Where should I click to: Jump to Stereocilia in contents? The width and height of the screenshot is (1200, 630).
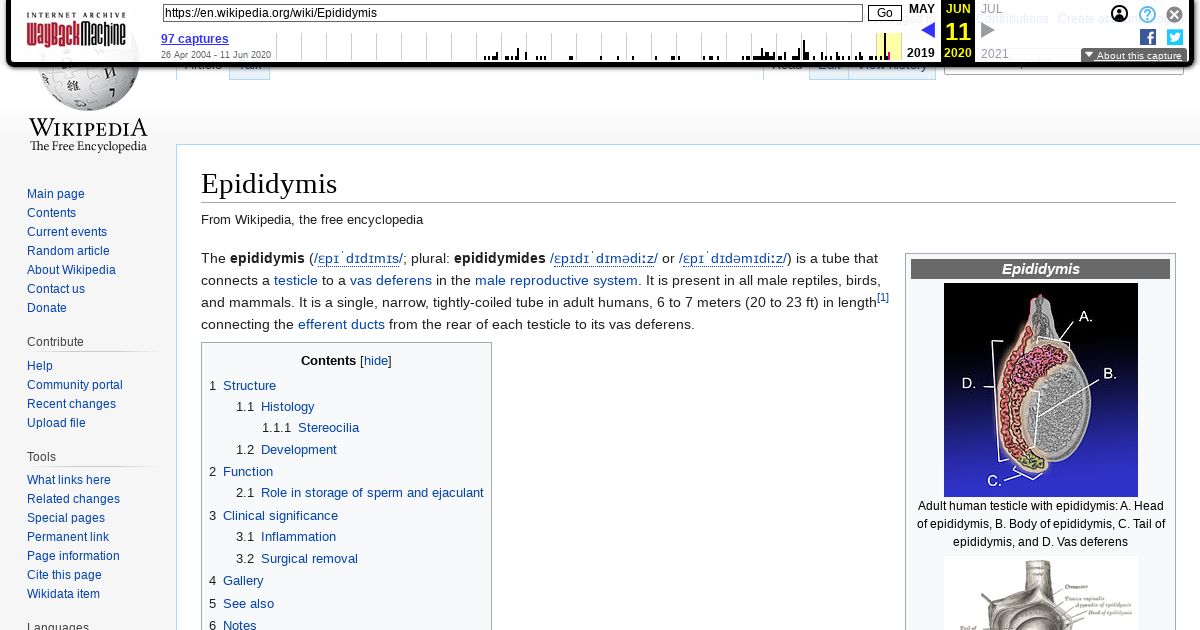pos(328,428)
